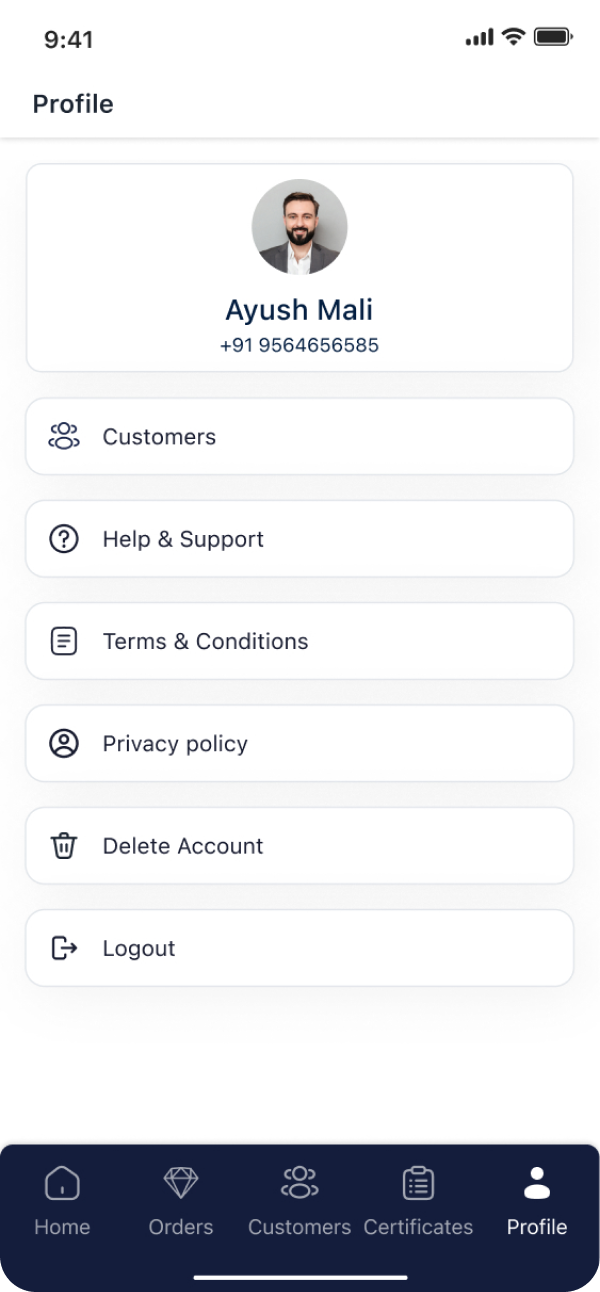600x1292 pixels.
Task: Open the Orders tab label
Action: 181,1227
